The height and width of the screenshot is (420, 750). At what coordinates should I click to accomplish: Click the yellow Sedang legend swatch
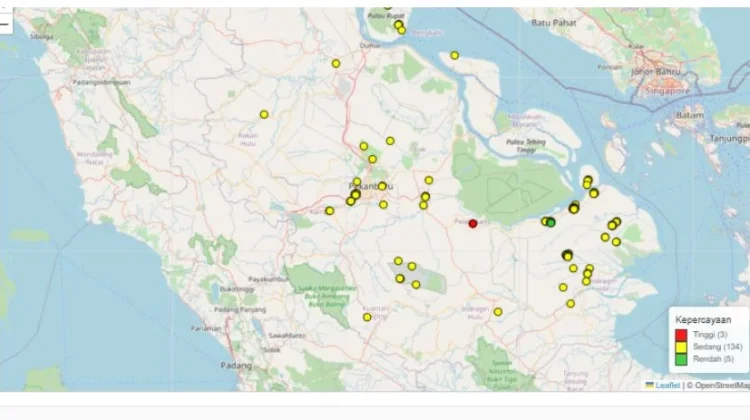(x=682, y=346)
